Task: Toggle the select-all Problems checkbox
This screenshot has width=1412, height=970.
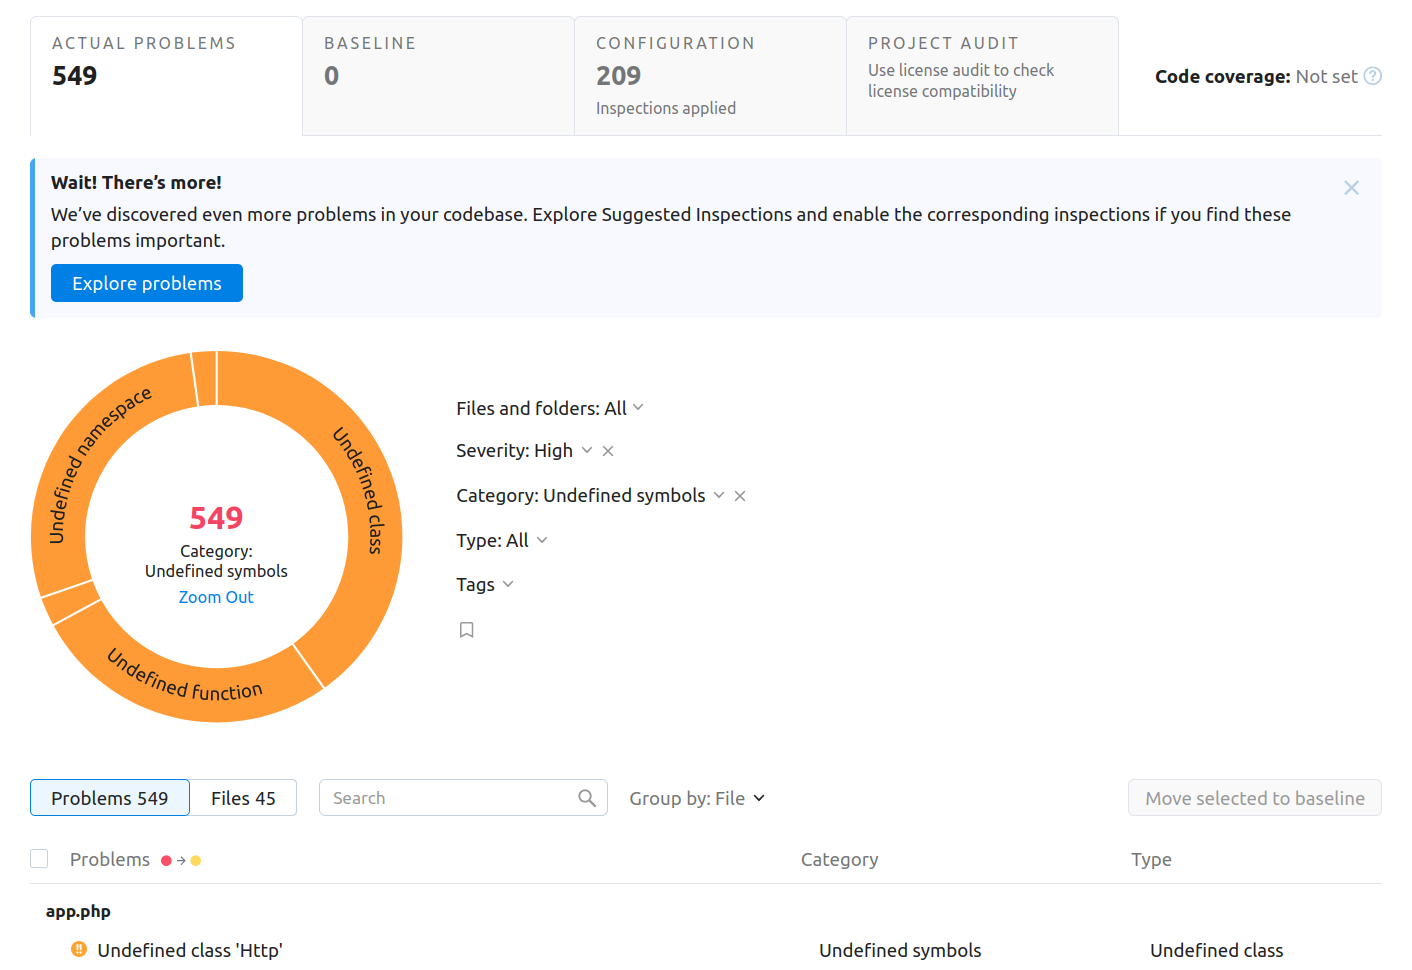Action: click(x=39, y=859)
